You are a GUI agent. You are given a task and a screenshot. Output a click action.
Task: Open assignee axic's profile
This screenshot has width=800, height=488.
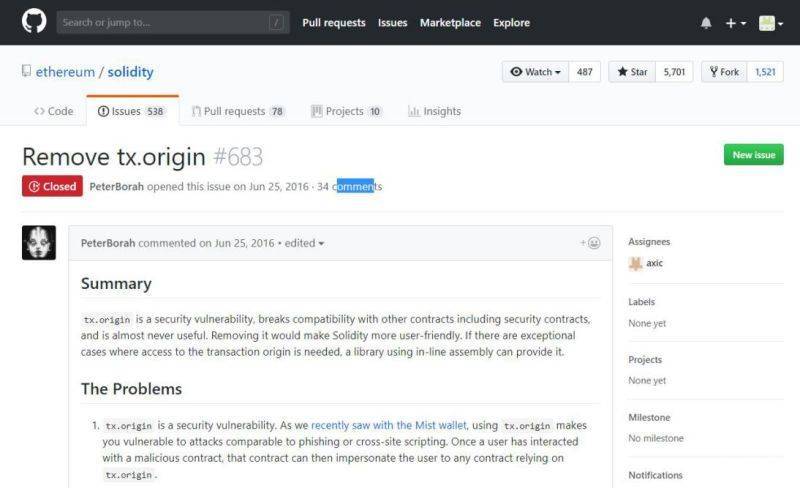coord(655,263)
